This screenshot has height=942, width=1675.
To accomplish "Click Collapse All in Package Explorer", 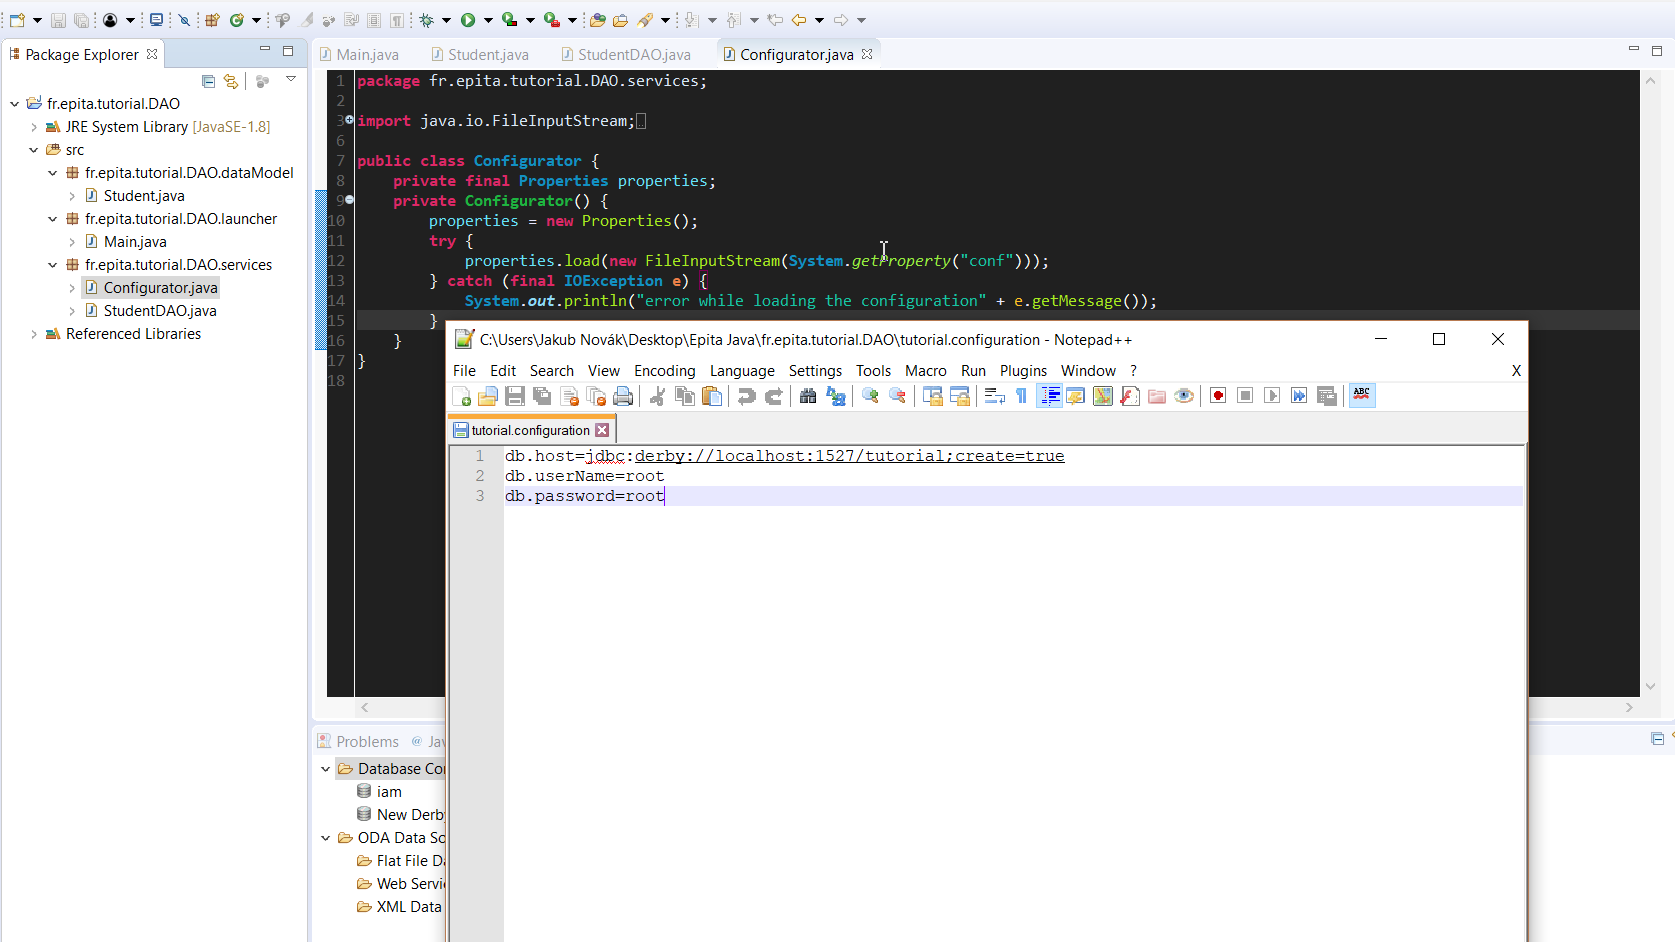I will point(208,81).
